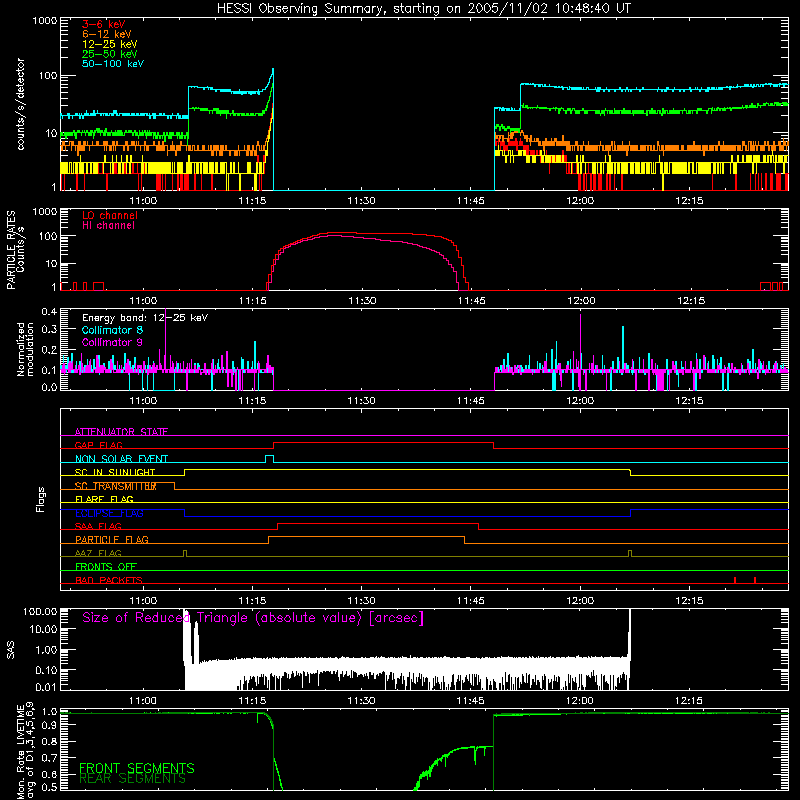Click the Flags vertical axis label
Screen dimensions: 800x800
click(41, 499)
